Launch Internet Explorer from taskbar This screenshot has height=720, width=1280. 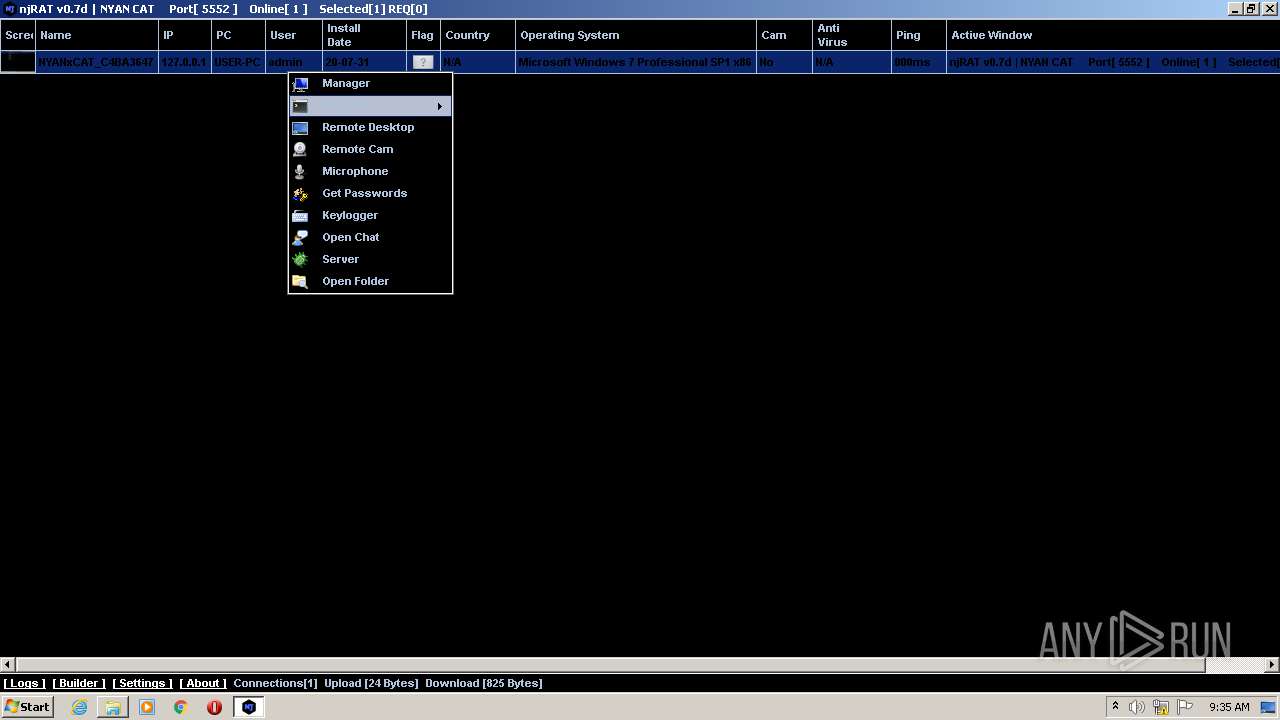tap(79, 707)
